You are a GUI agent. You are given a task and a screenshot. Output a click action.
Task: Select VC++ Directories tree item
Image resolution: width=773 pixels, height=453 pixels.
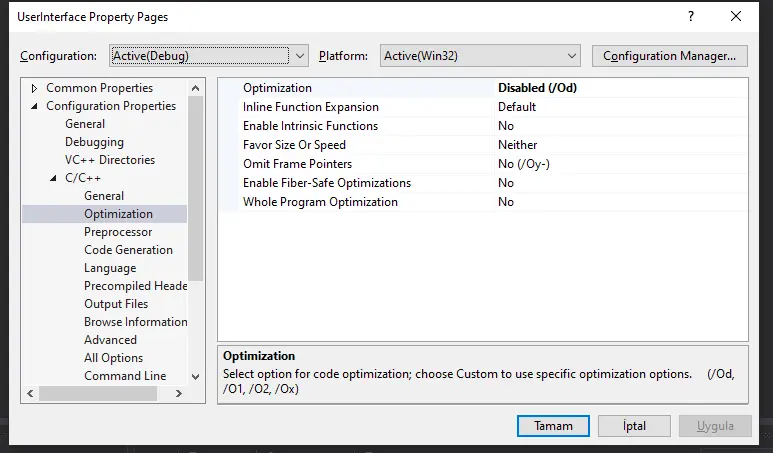pos(109,160)
